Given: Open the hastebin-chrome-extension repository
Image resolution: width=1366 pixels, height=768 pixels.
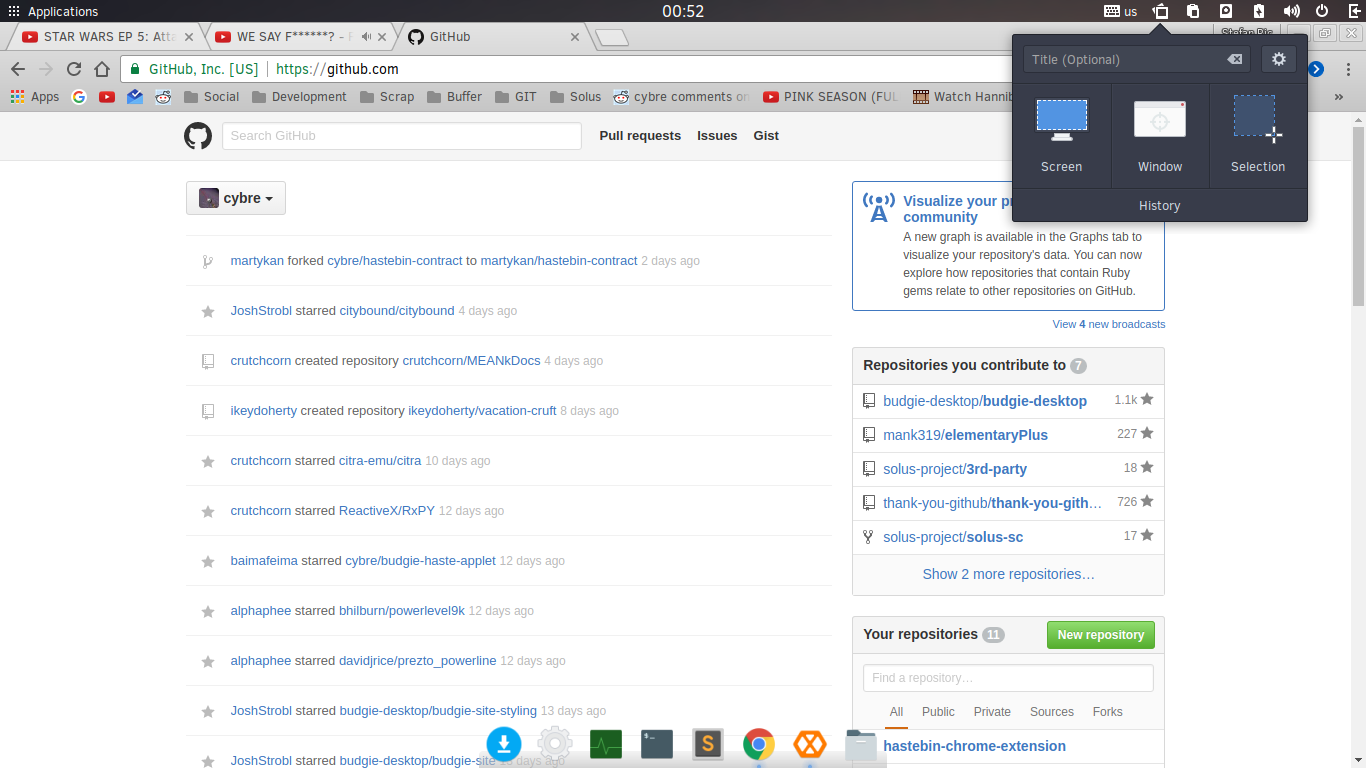Looking at the screenshot, I should (974, 746).
